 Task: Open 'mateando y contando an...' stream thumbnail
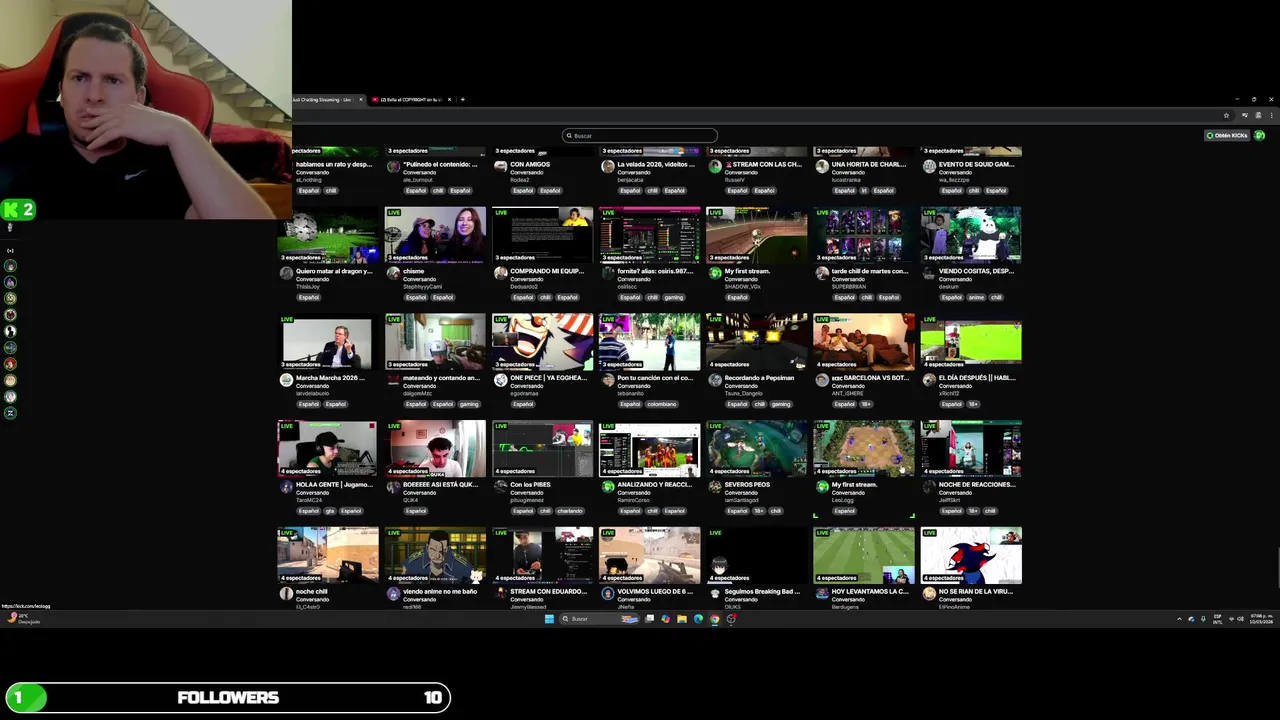(x=435, y=342)
